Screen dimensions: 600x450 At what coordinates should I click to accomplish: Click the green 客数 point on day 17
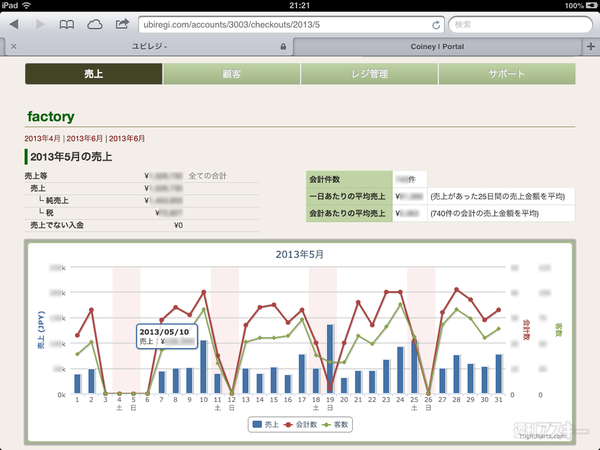click(302, 320)
